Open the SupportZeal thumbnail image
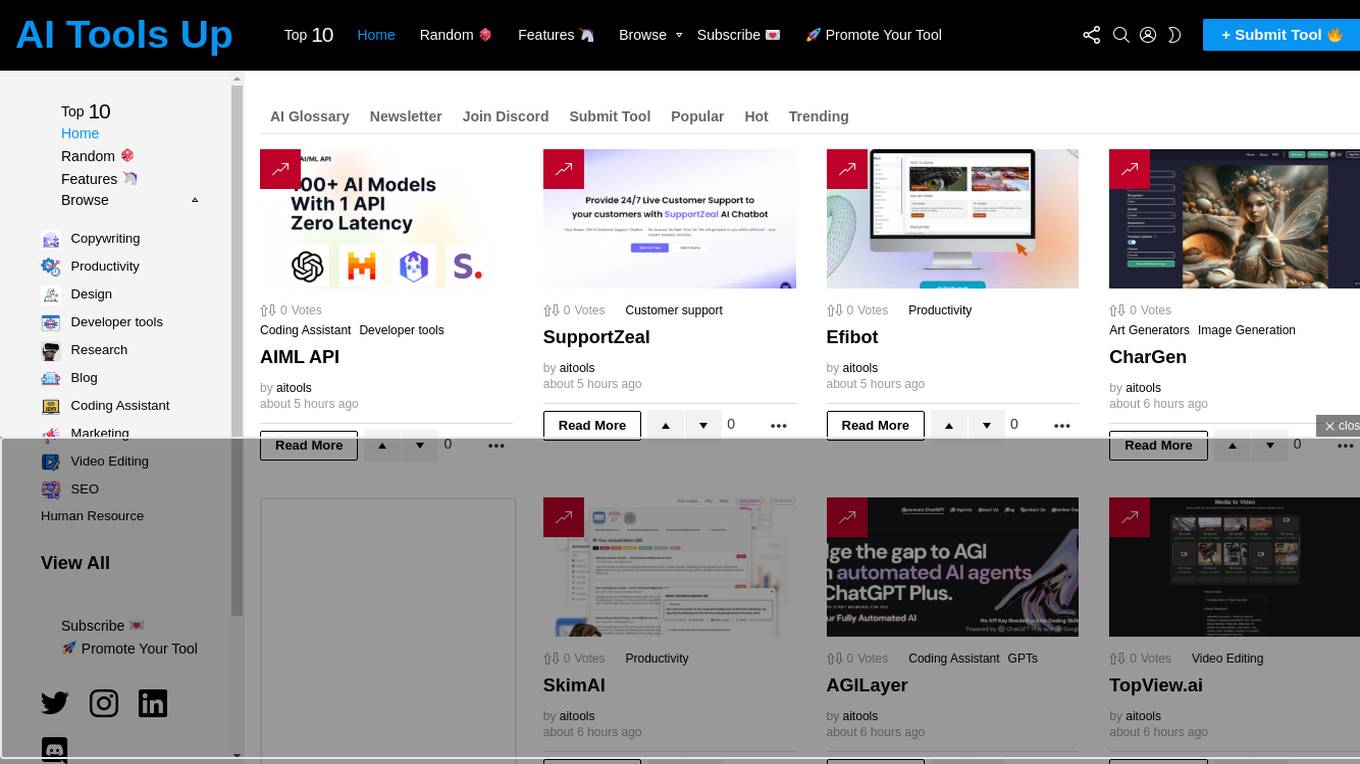1360x764 pixels. (x=669, y=219)
